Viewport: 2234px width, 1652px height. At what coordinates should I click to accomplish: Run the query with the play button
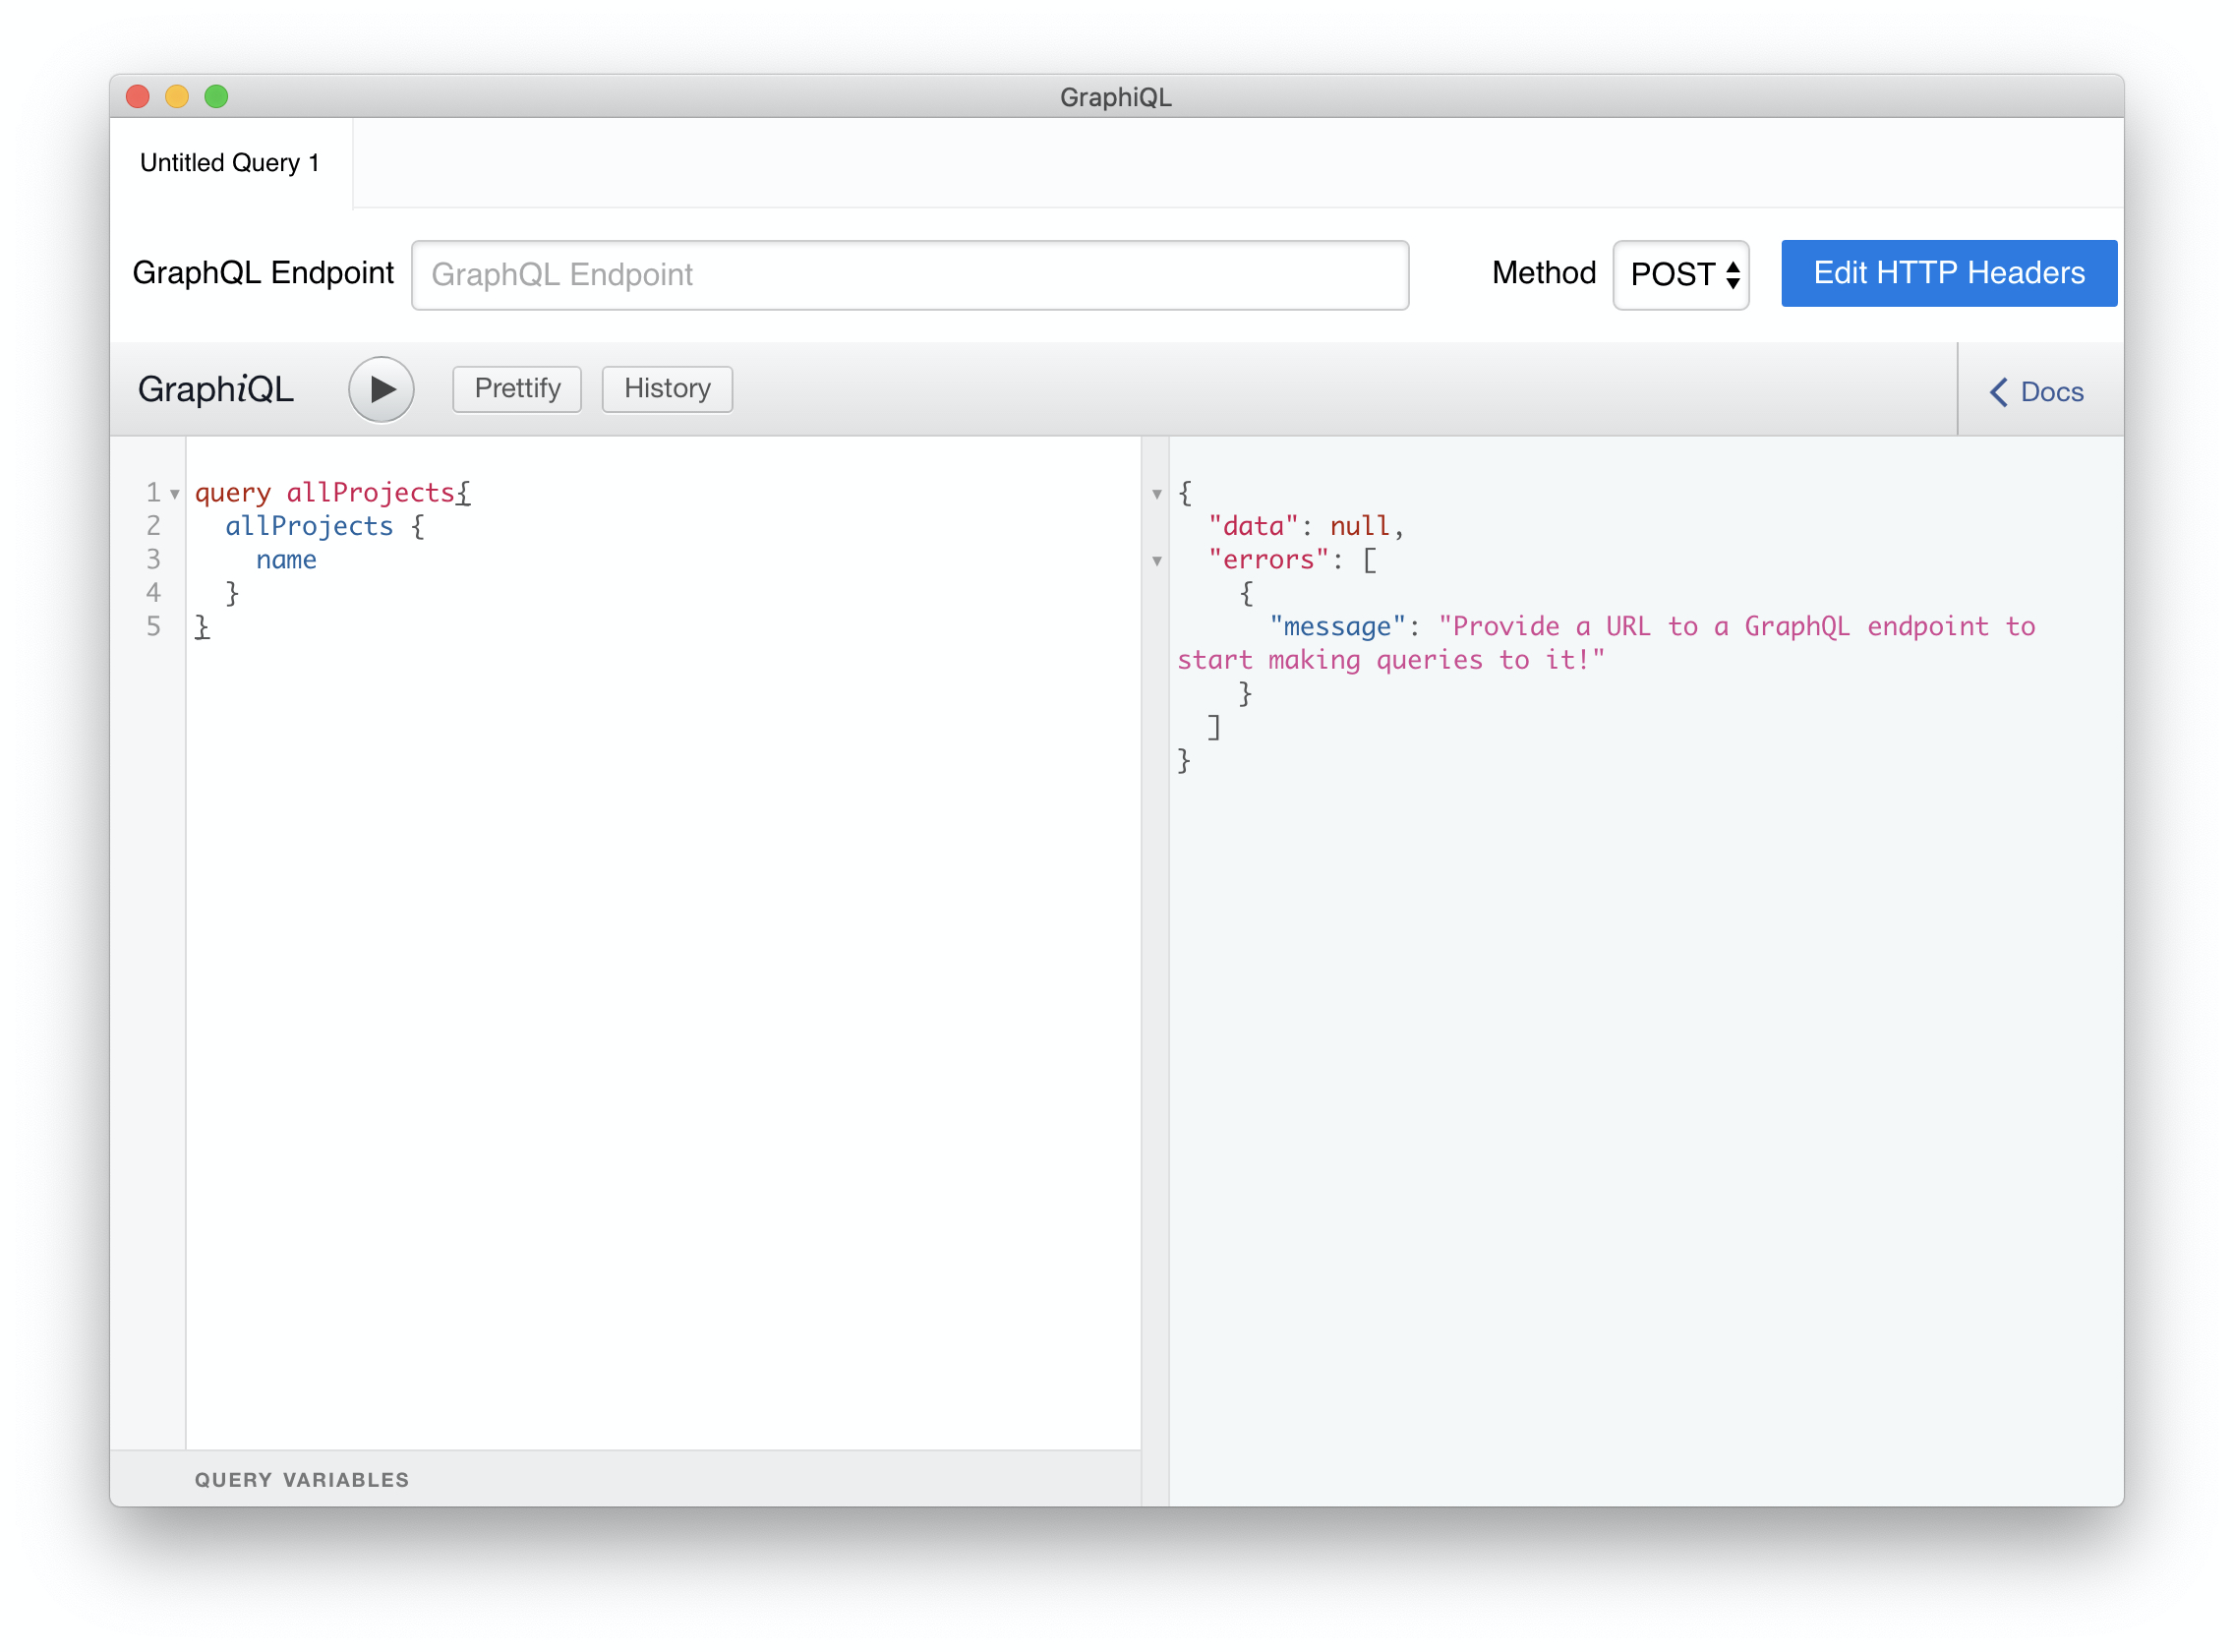coord(381,389)
